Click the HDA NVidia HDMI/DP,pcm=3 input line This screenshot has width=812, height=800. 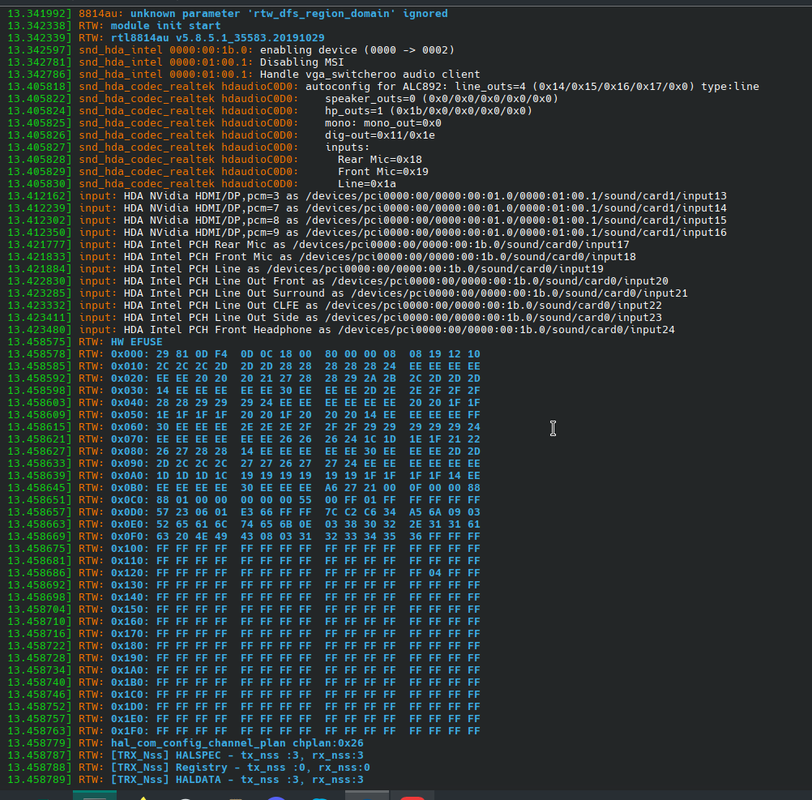point(367,196)
